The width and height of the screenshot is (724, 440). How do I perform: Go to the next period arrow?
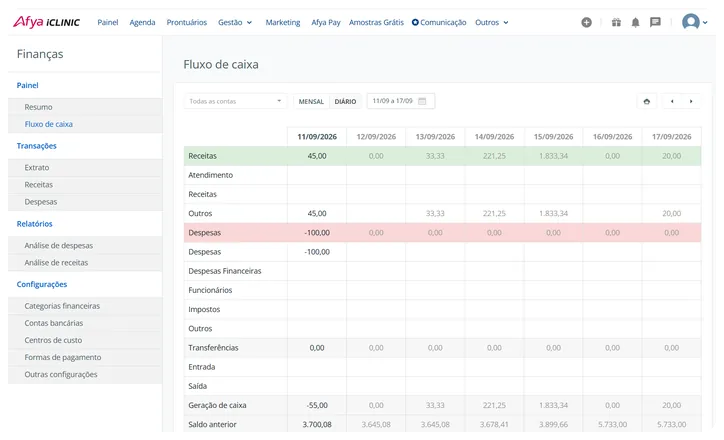tap(691, 102)
